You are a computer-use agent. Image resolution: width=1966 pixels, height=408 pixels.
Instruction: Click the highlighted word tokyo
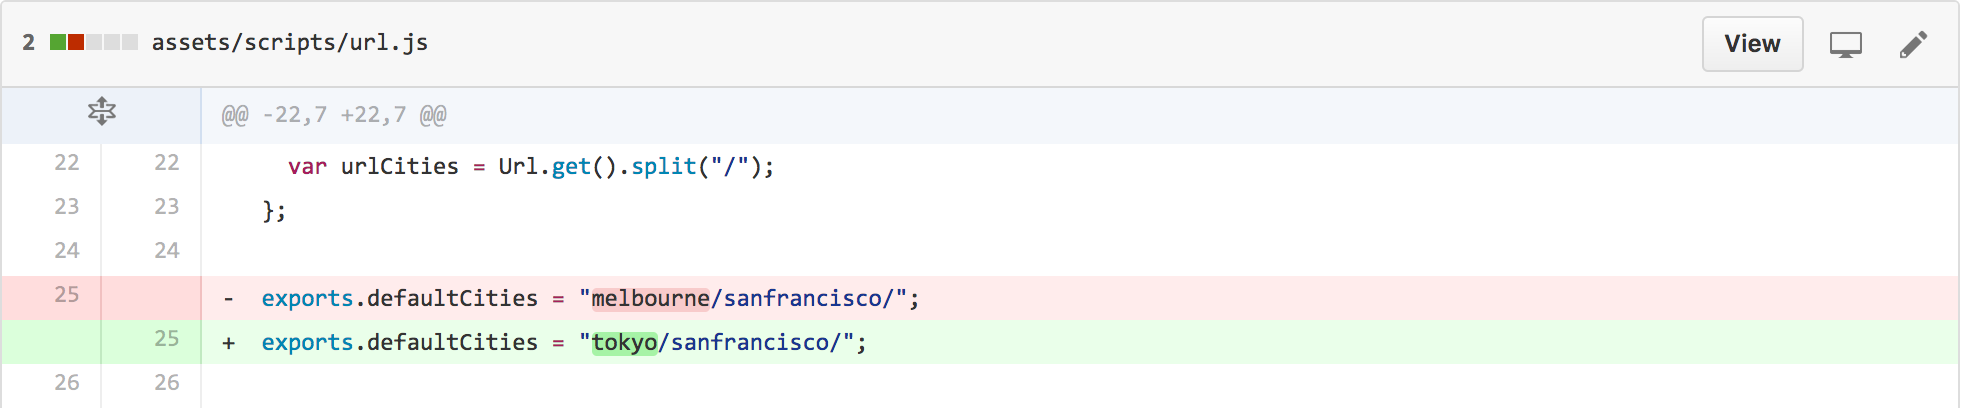coord(624,342)
